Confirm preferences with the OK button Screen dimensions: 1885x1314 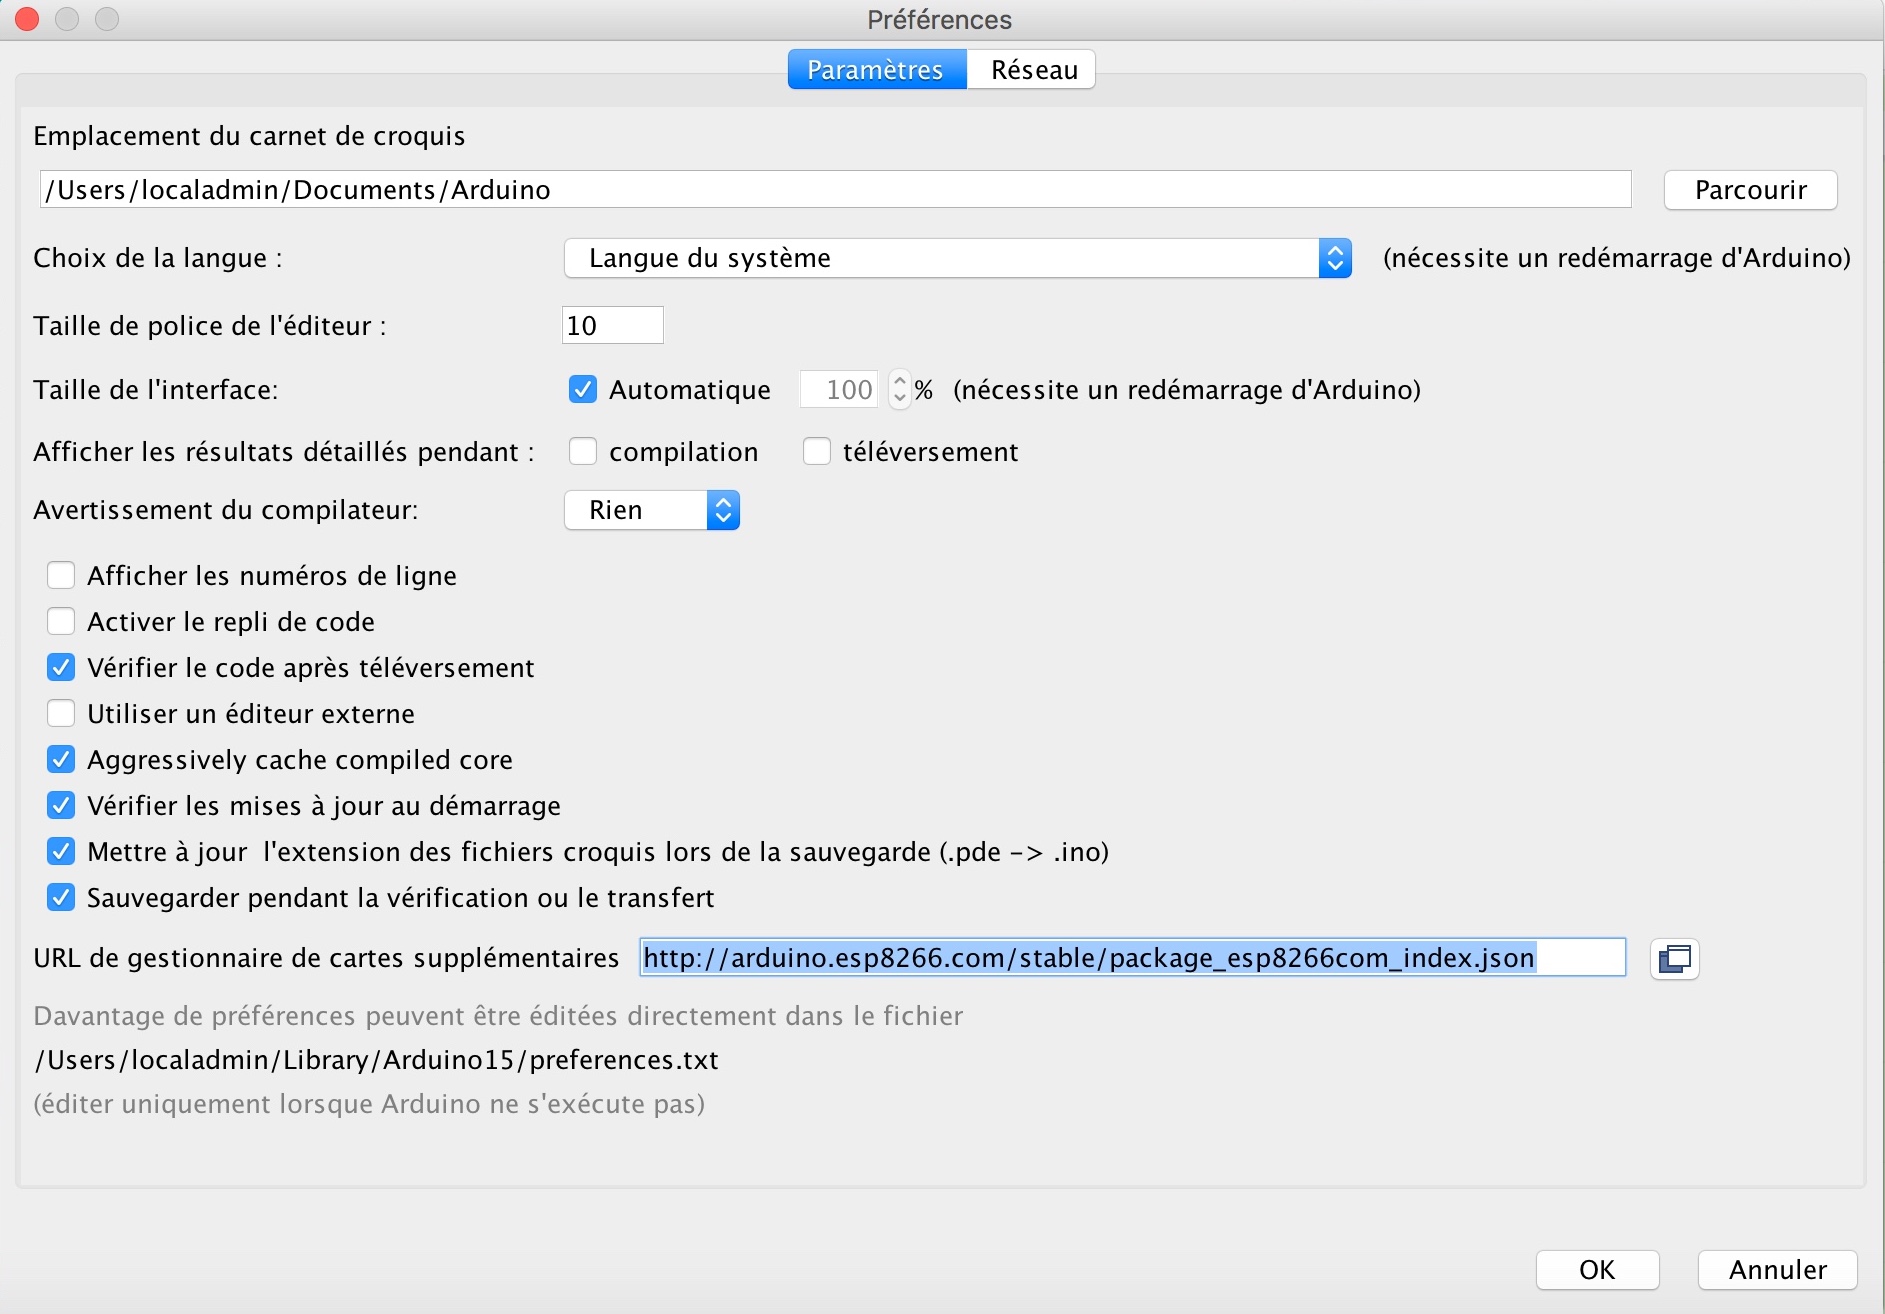1597,1270
